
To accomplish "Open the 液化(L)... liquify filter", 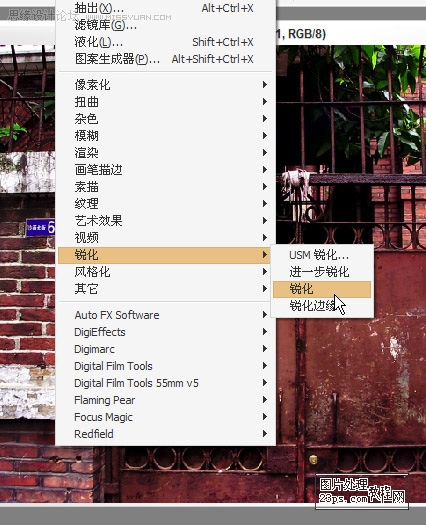I will (166, 42).
